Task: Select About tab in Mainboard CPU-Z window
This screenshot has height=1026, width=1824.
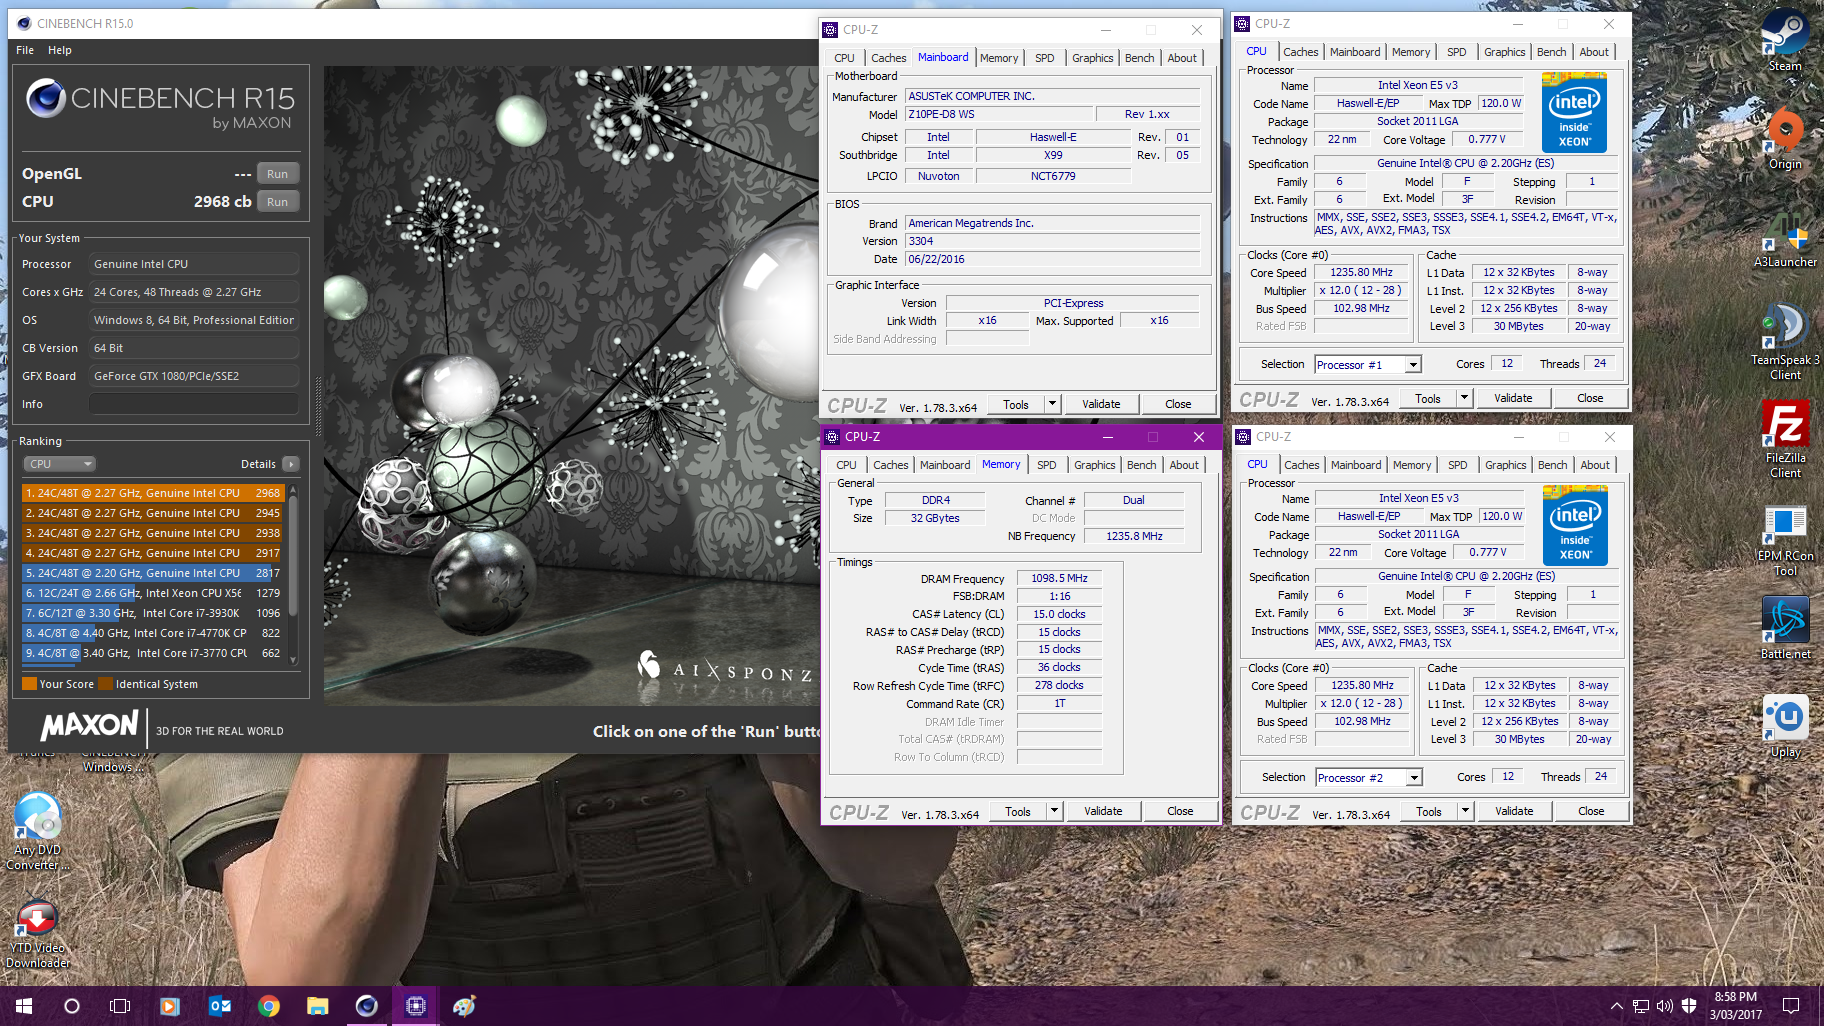Action: point(1182,58)
